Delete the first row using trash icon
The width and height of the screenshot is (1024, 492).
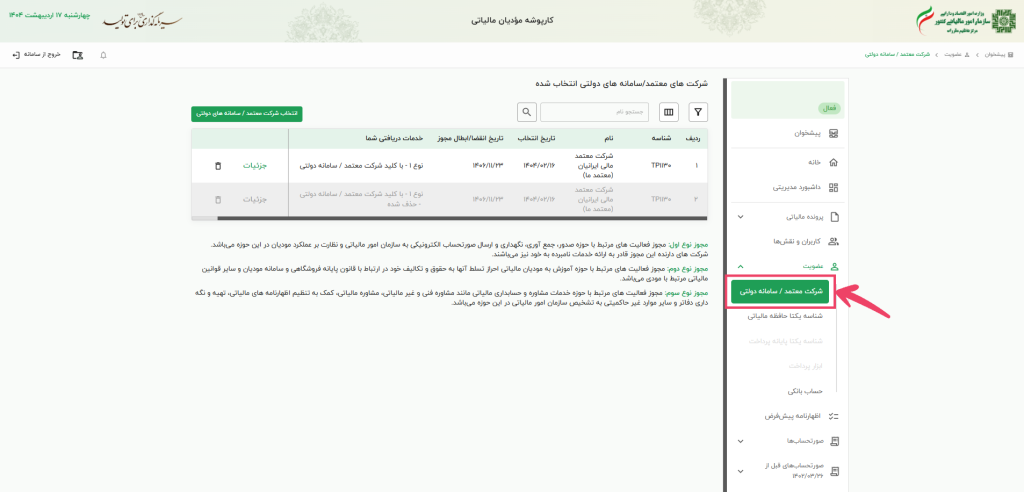pyautogui.click(x=218, y=166)
